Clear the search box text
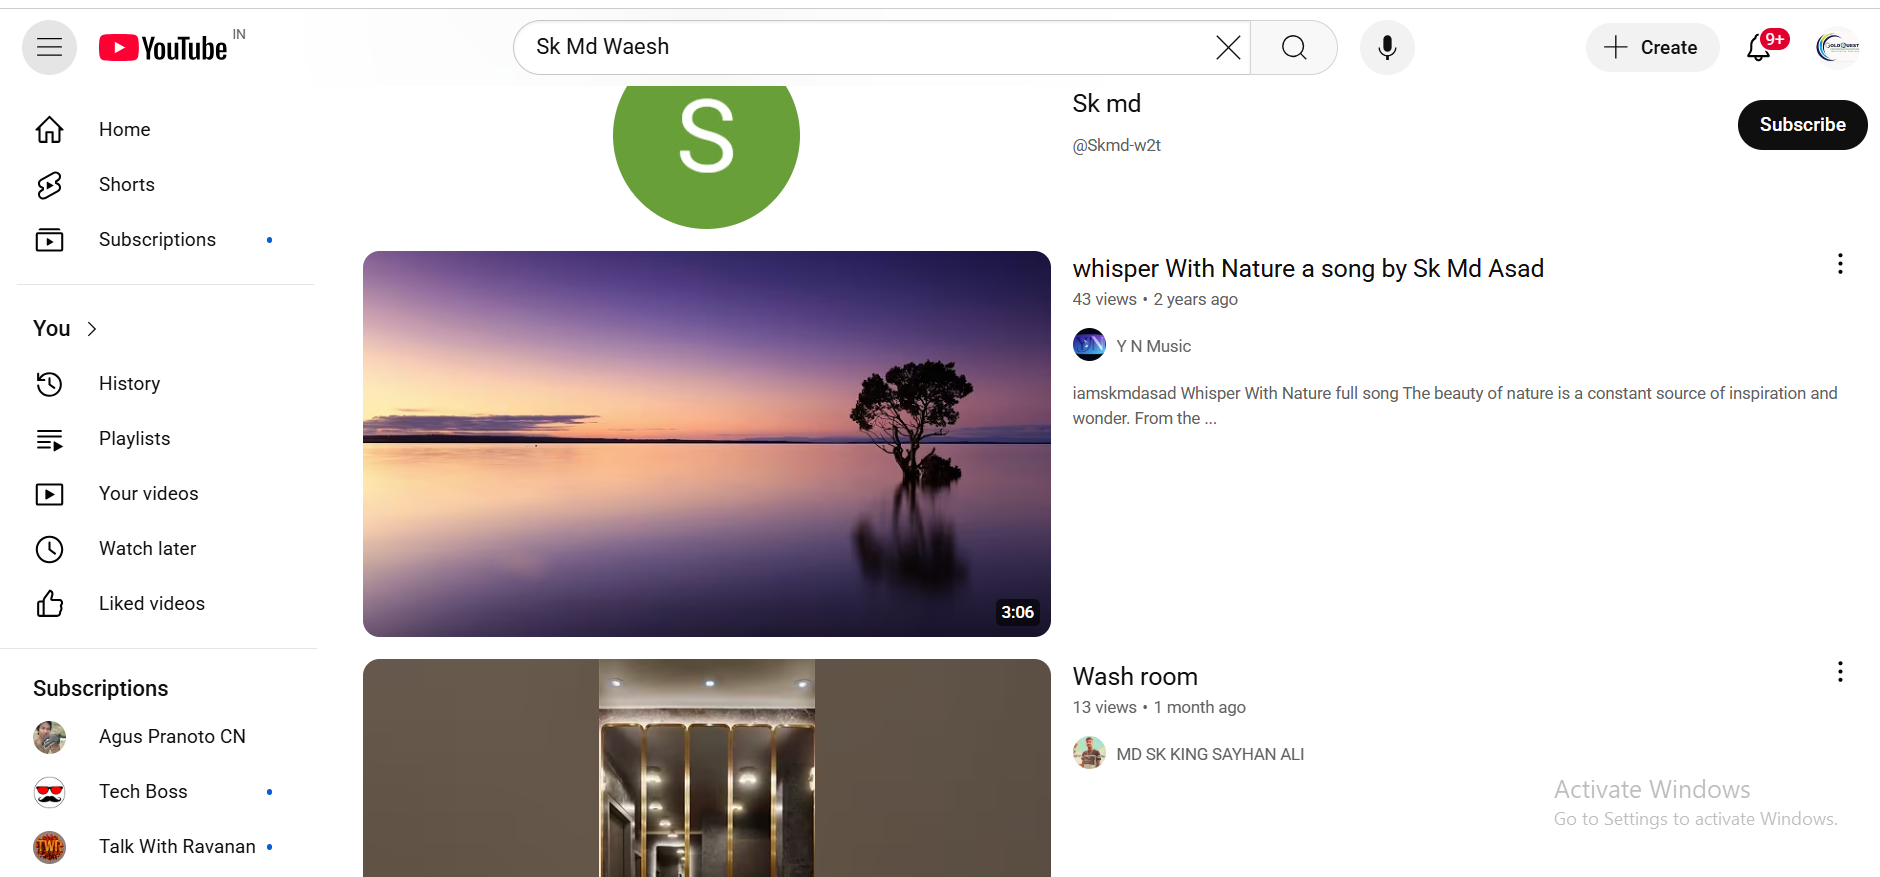1880x877 pixels. 1227,47
